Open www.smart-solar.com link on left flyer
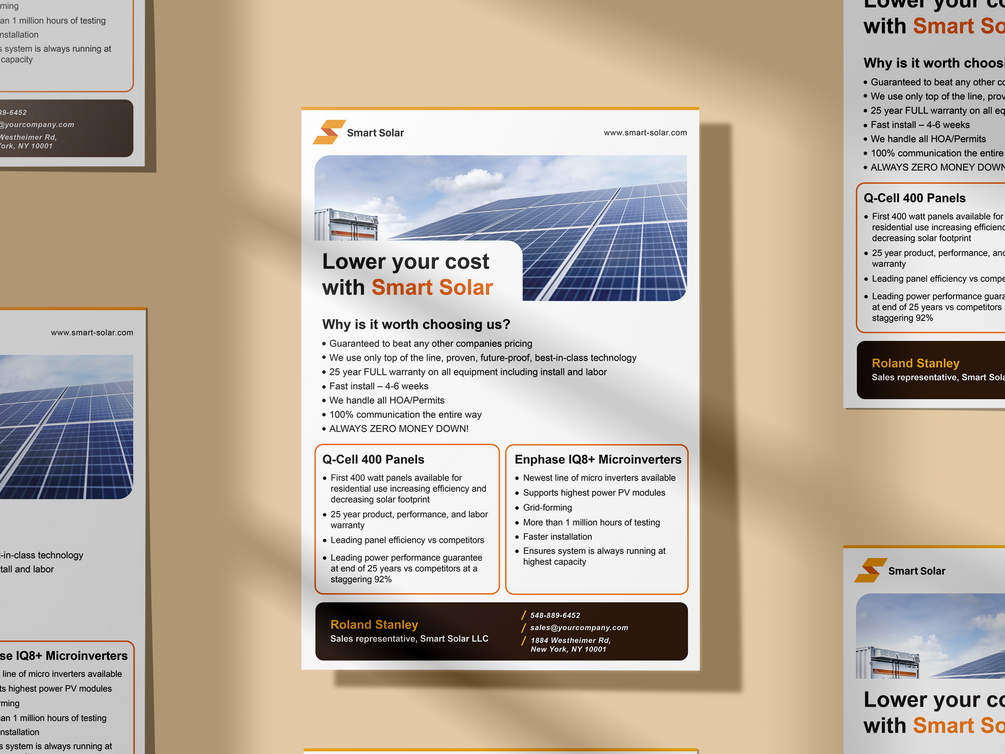 click(x=92, y=333)
